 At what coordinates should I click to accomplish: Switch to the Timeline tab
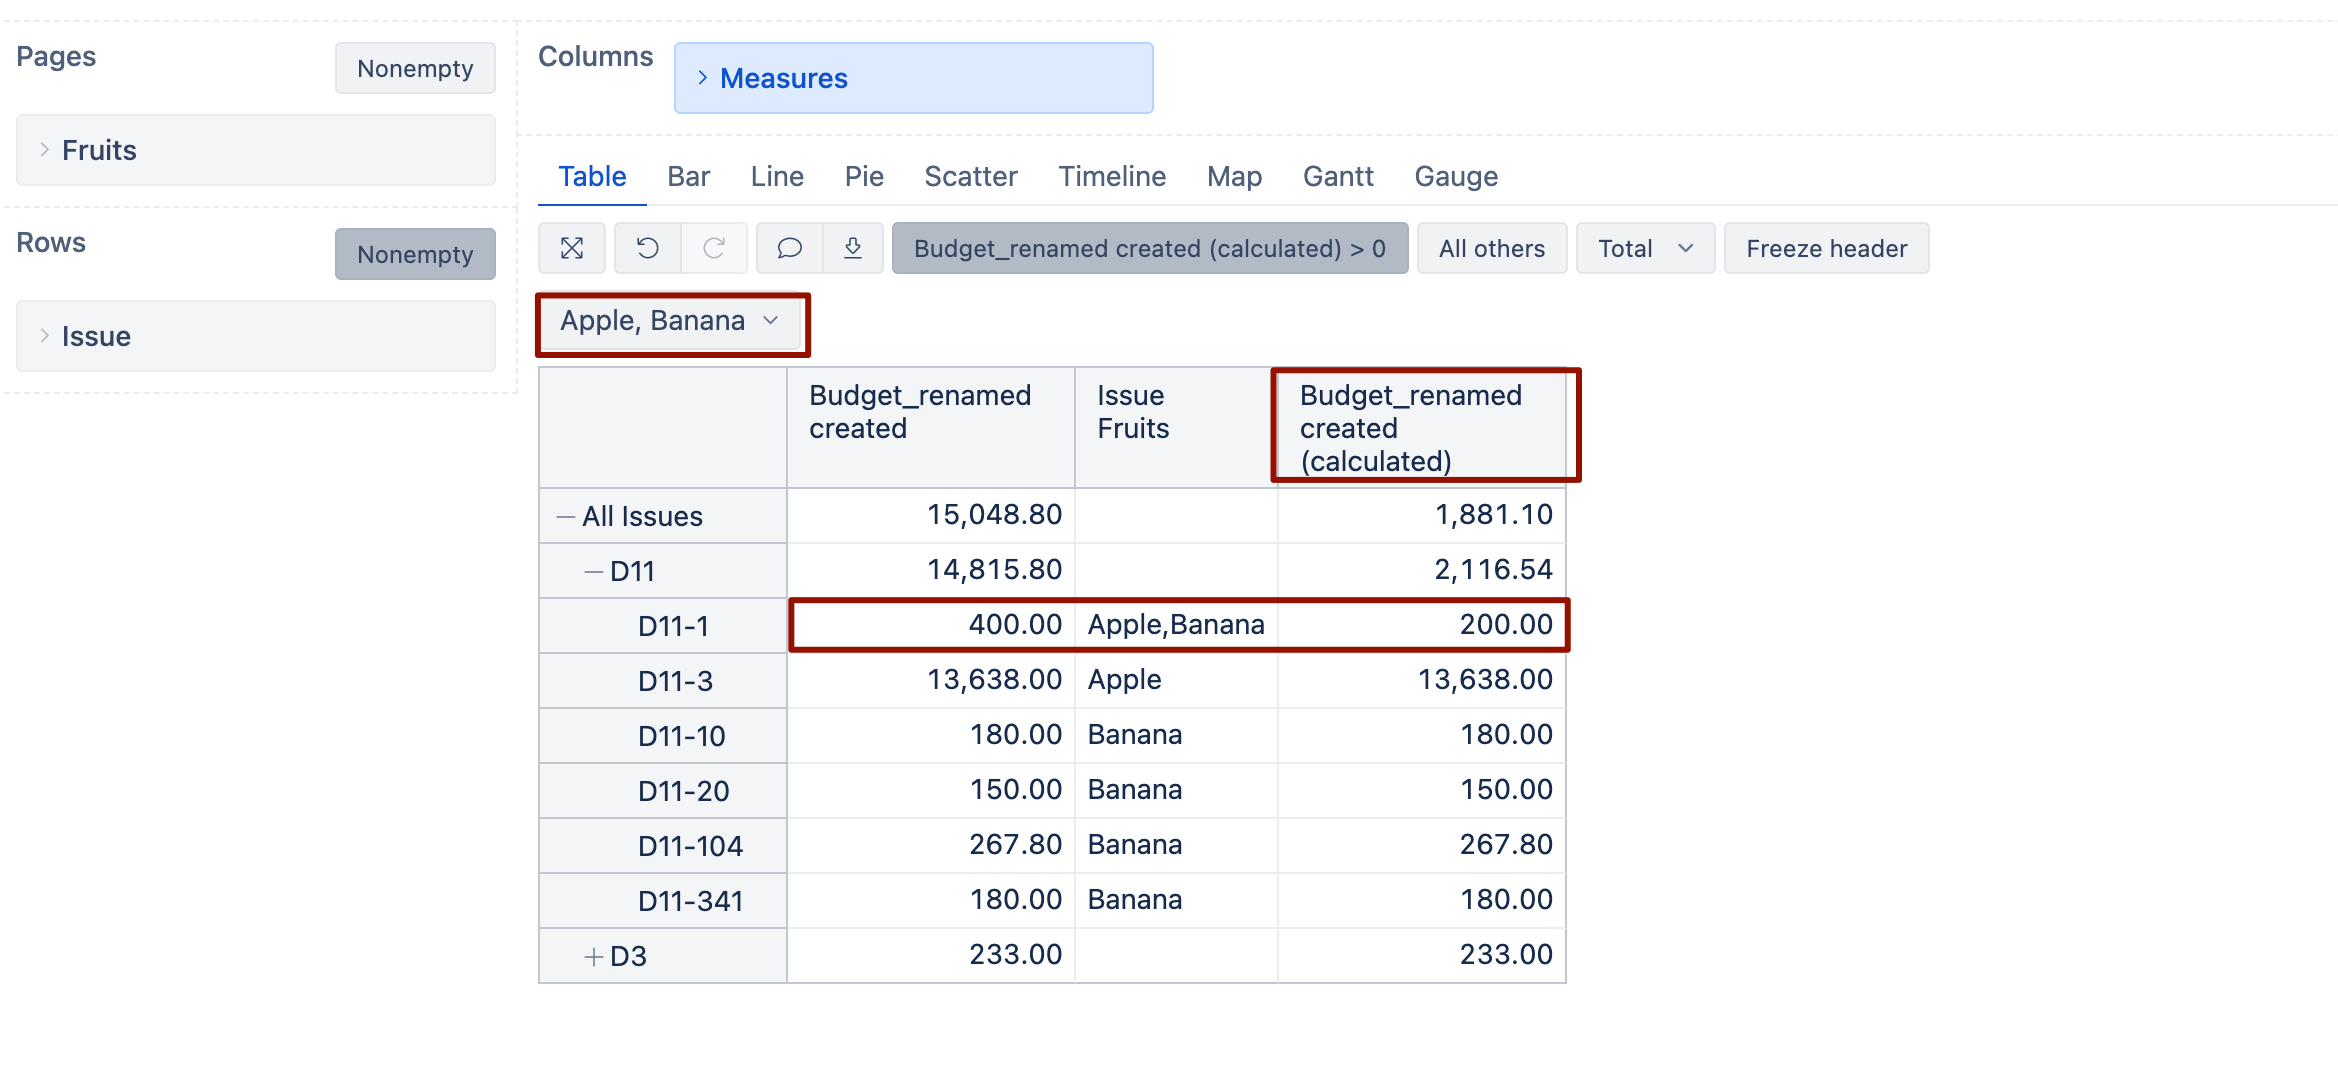point(1112,177)
